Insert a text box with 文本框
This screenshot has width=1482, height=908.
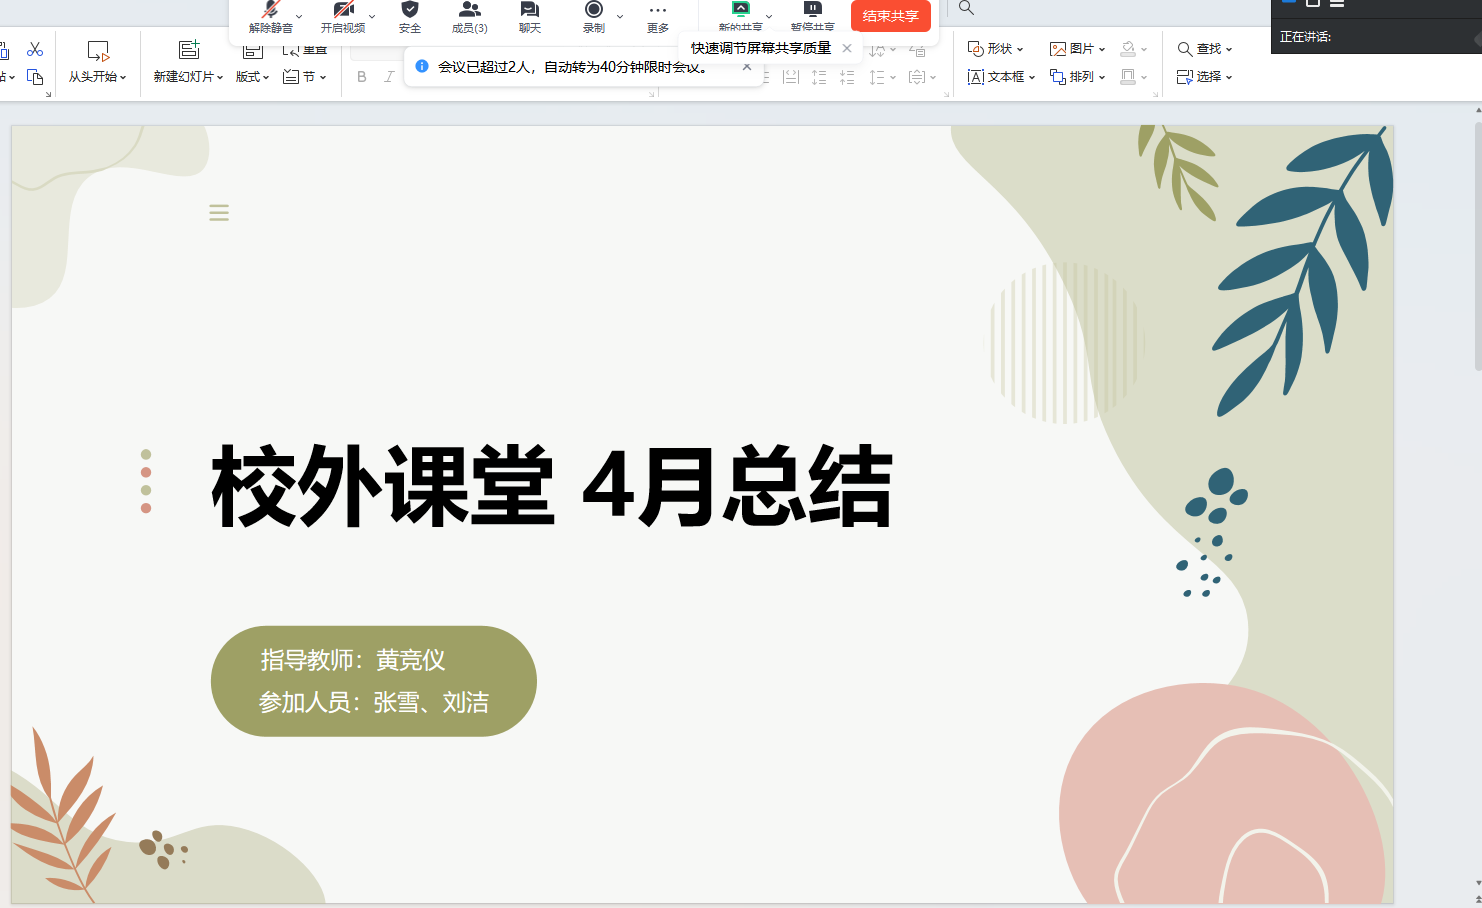click(1000, 77)
